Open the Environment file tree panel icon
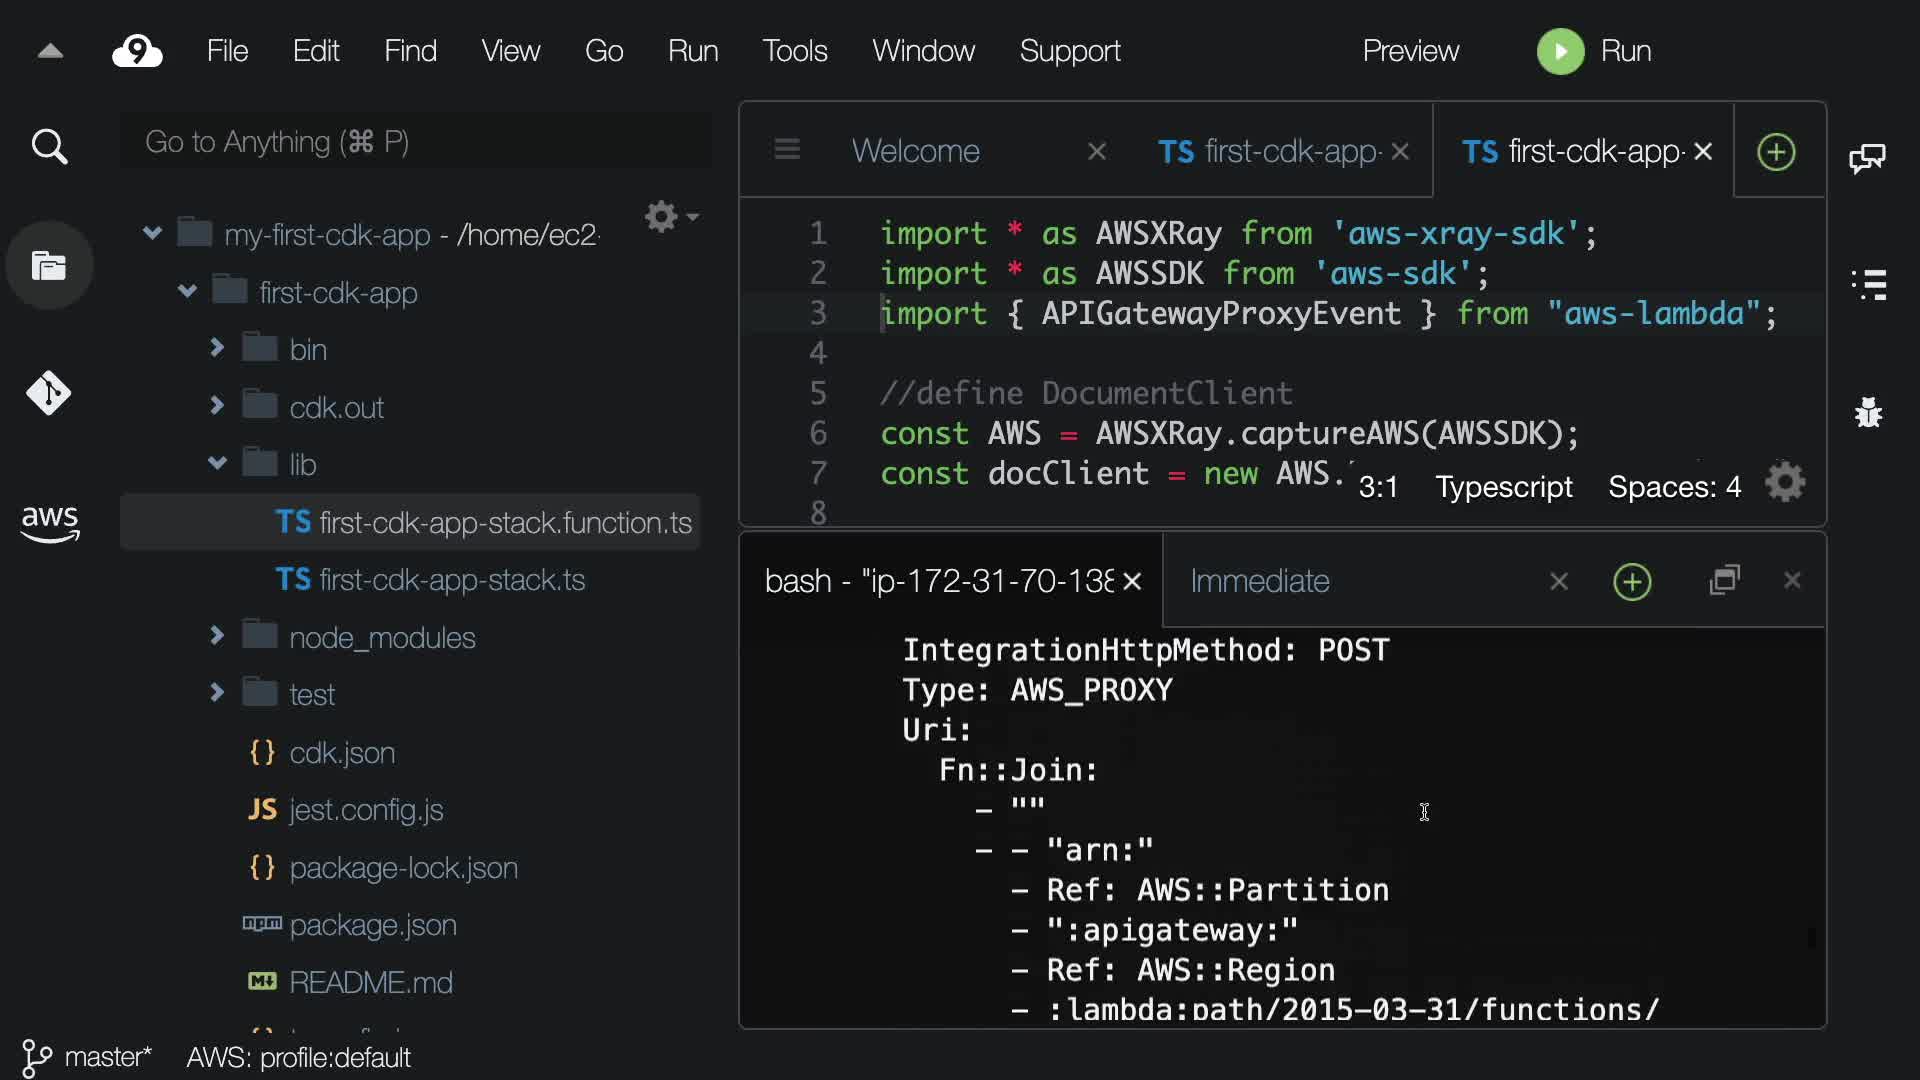 click(x=49, y=266)
